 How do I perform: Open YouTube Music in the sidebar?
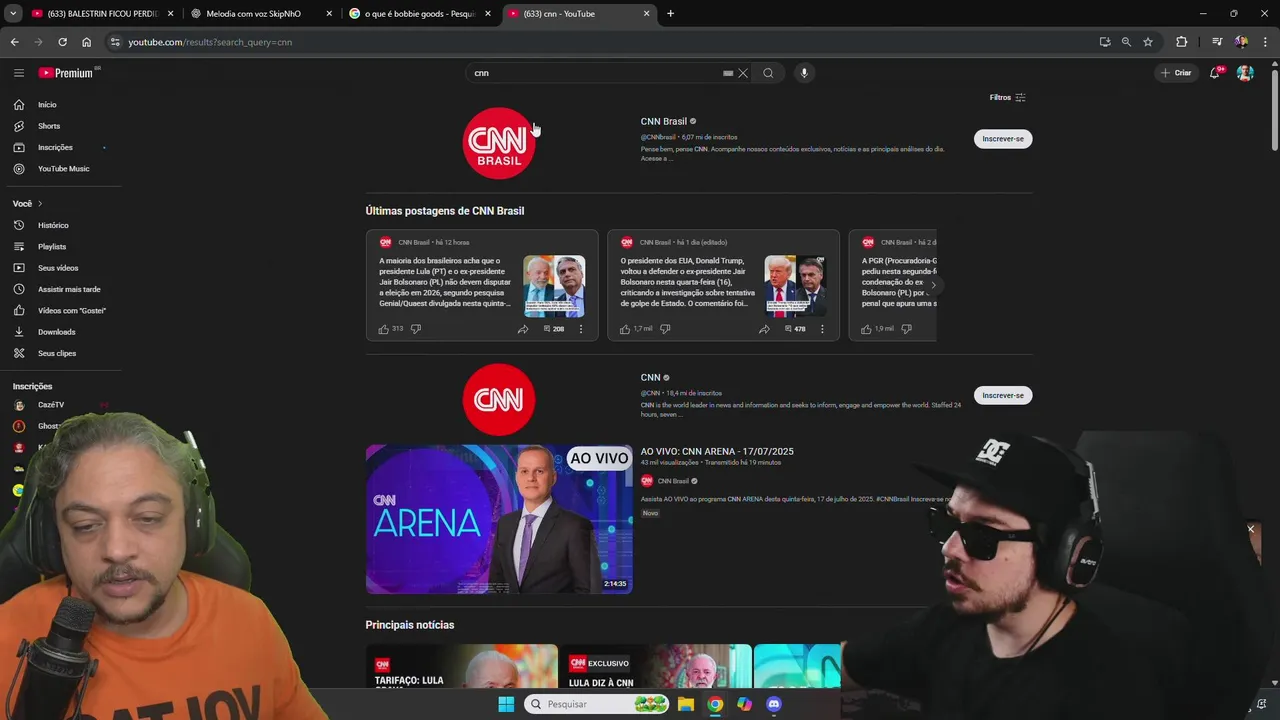click(x=63, y=169)
